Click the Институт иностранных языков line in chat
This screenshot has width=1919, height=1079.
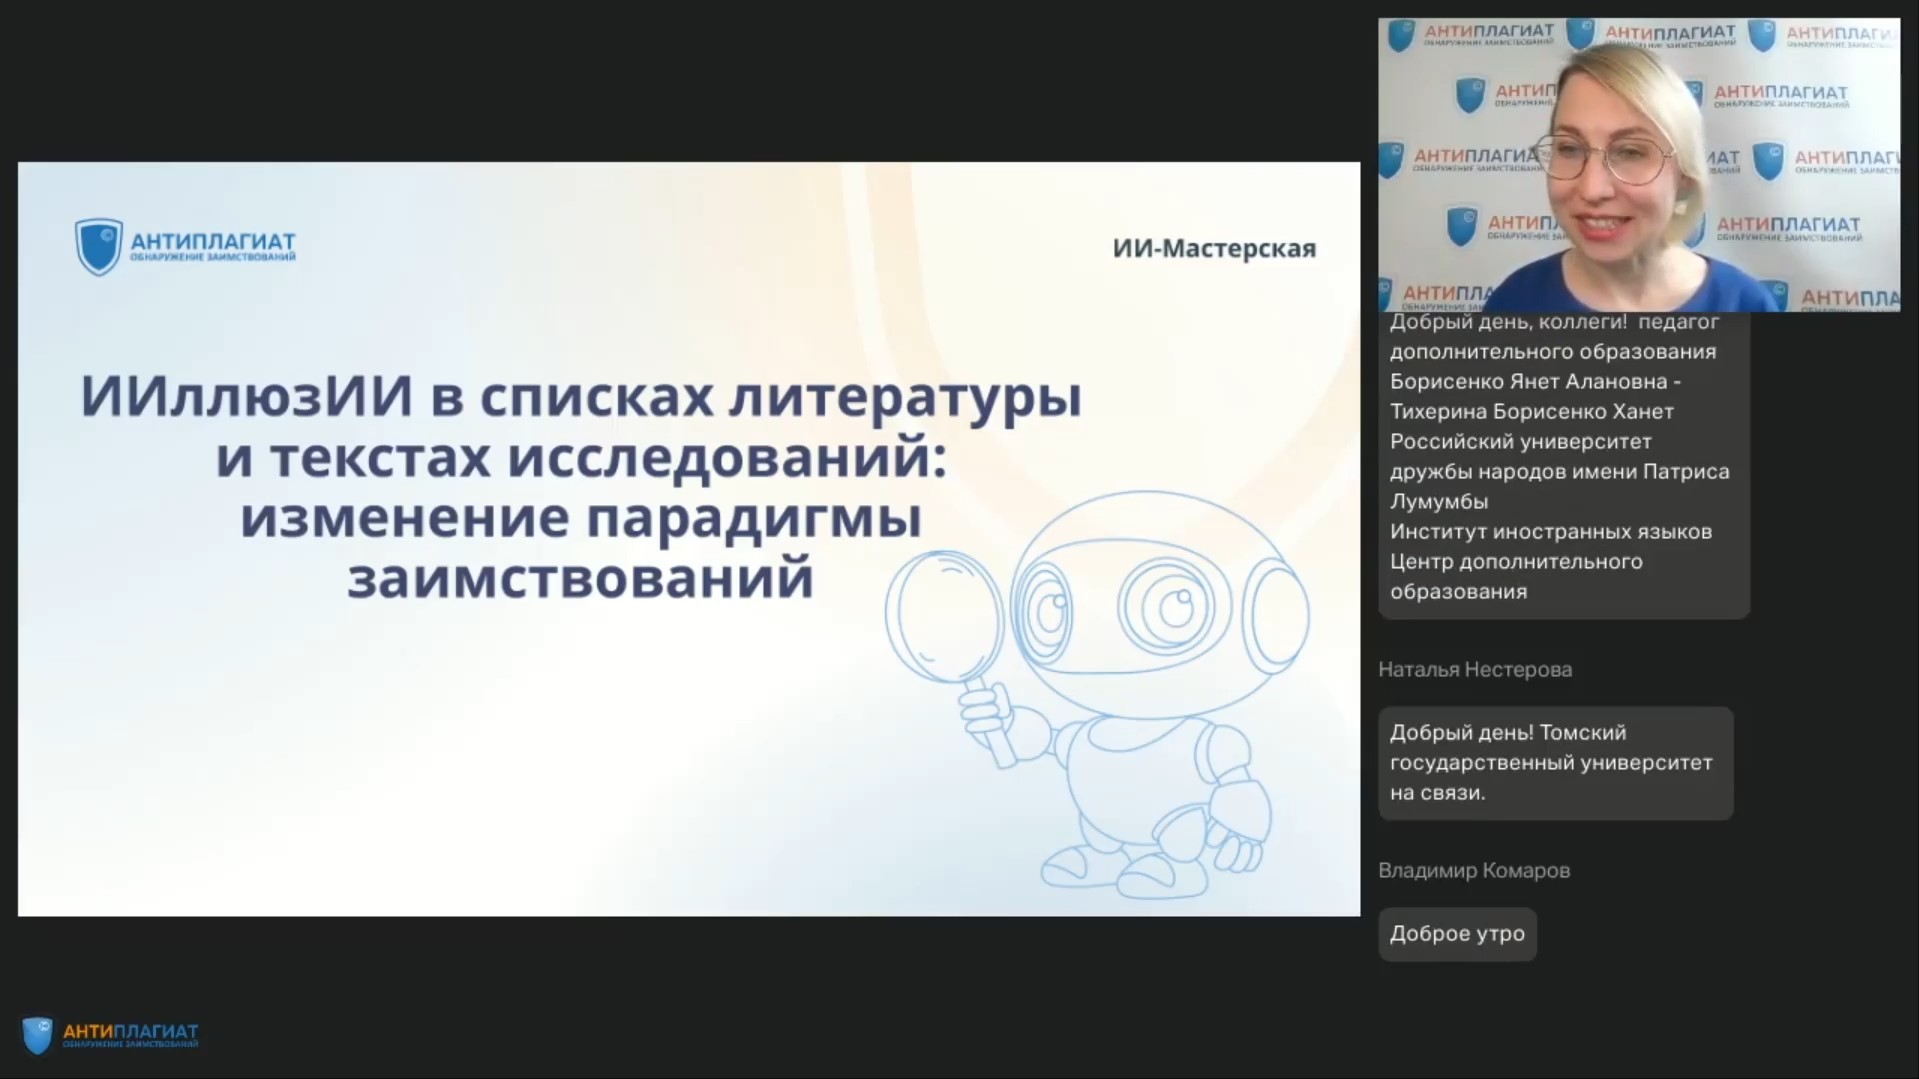[1550, 531]
